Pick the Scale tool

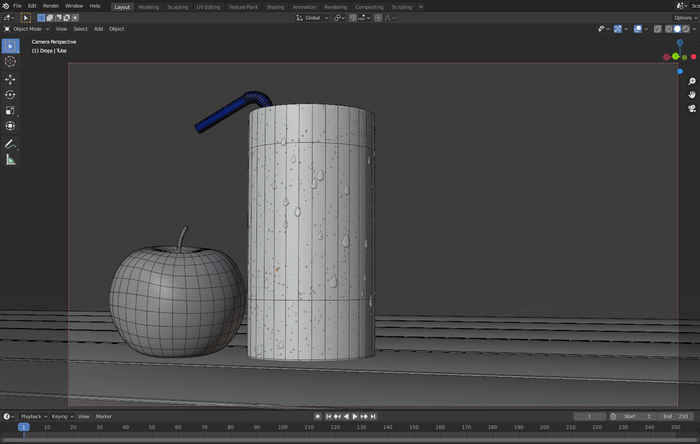click(x=10, y=111)
